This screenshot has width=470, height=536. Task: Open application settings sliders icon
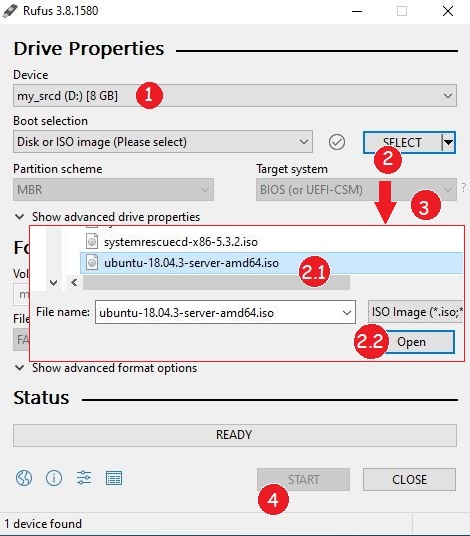(84, 478)
